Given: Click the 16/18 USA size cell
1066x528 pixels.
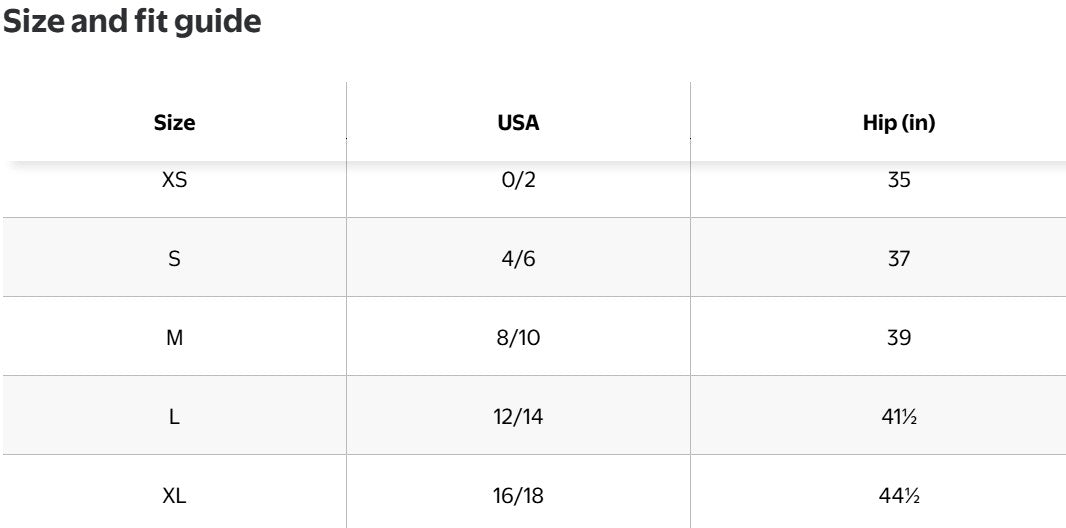Looking at the screenshot, I should [518, 496].
